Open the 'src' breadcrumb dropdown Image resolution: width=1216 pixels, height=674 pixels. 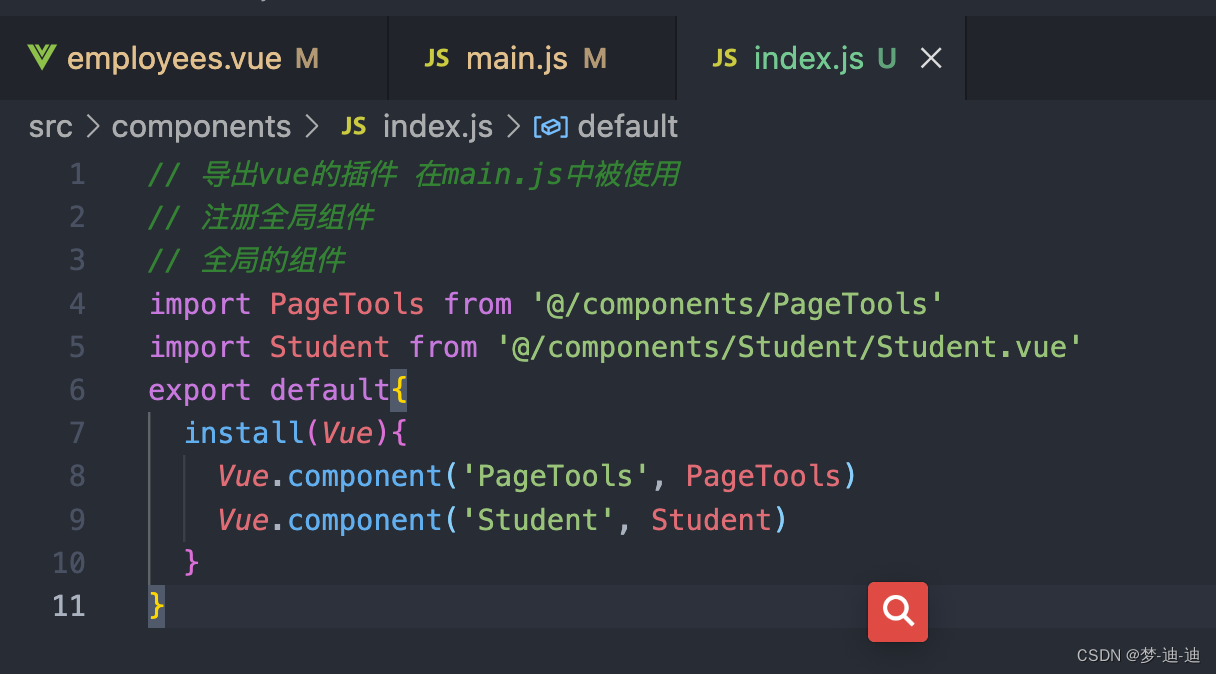click(x=50, y=126)
